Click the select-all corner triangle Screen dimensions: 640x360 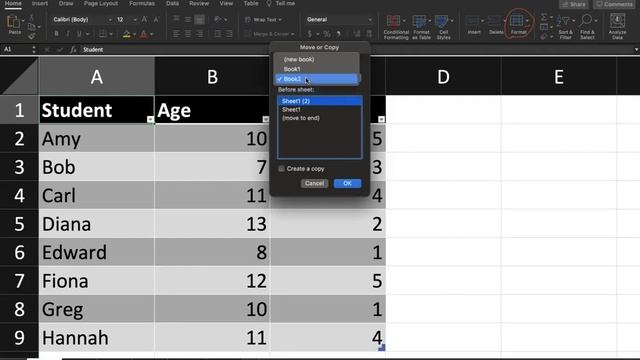19,77
